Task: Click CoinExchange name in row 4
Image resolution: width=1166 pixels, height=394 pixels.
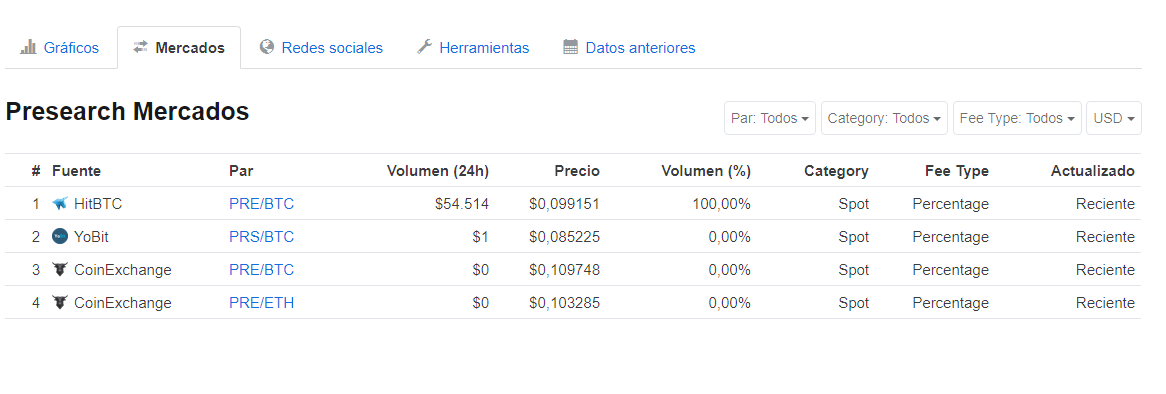Action: click(123, 303)
